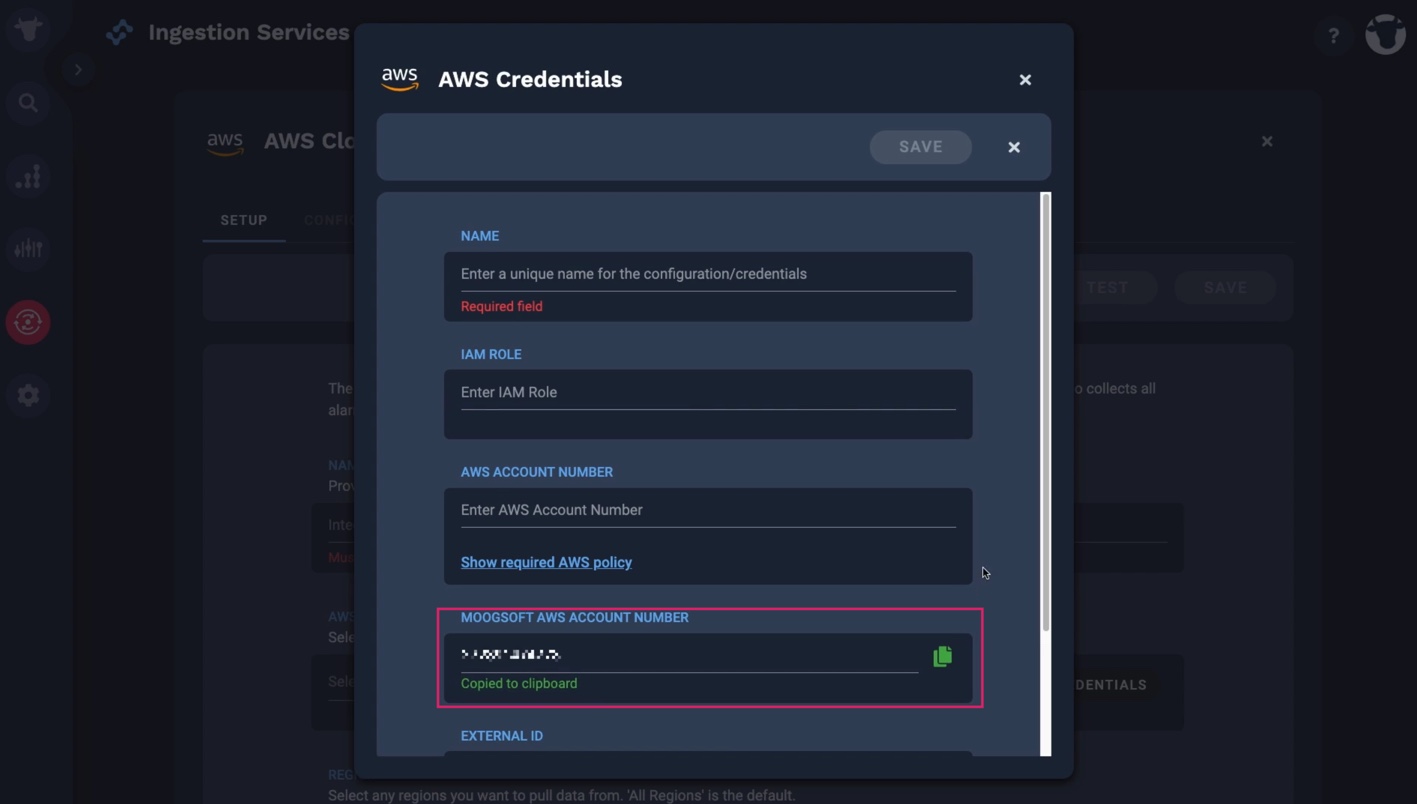Screen dimensions: 1417x804
Task: Open the settings gear in sidebar
Action: coord(28,395)
